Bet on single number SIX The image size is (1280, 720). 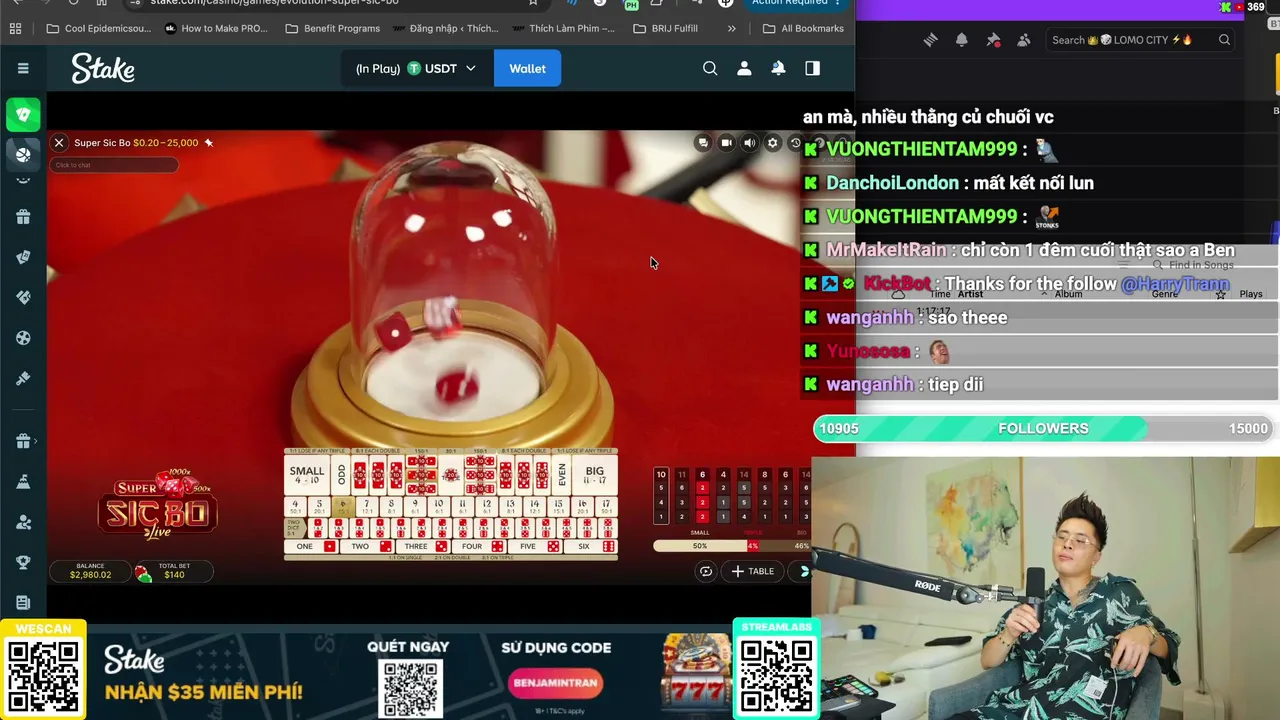(x=590, y=547)
